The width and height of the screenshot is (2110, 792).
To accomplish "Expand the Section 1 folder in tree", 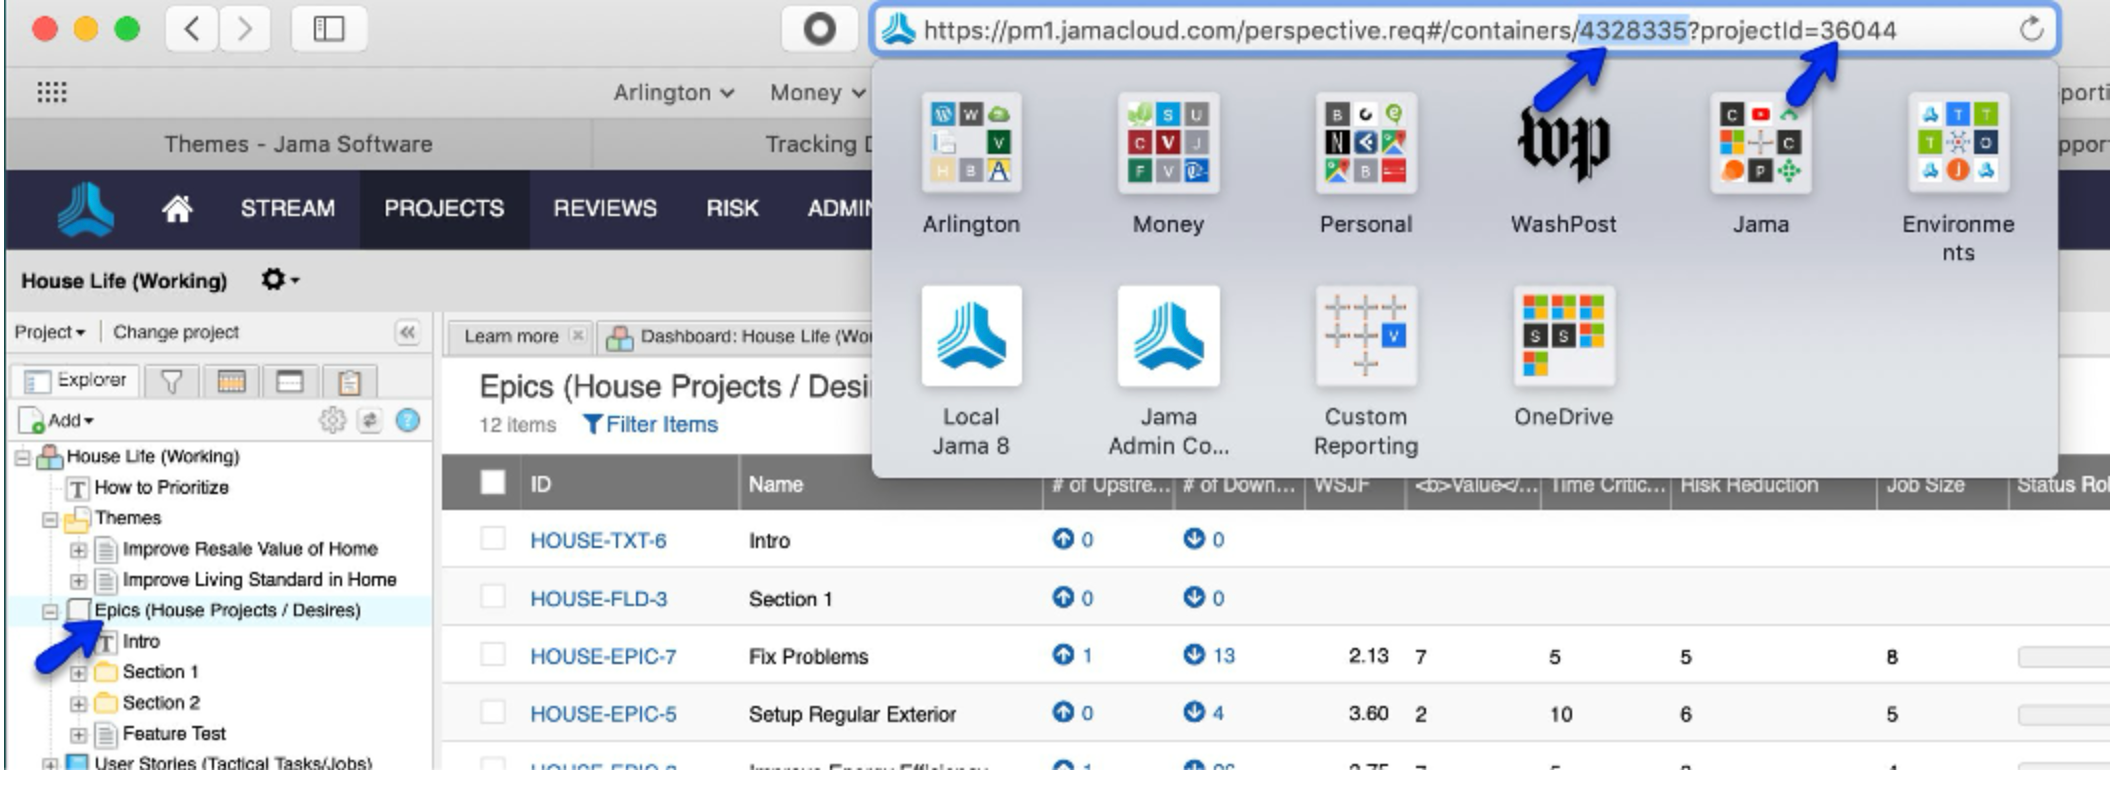I will tap(78, 673).
